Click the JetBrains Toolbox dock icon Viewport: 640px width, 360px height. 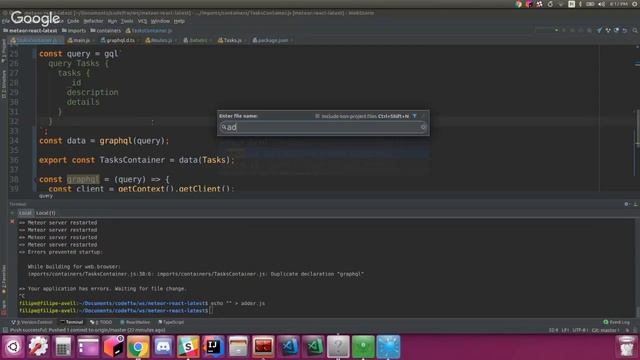coord(113,347)
